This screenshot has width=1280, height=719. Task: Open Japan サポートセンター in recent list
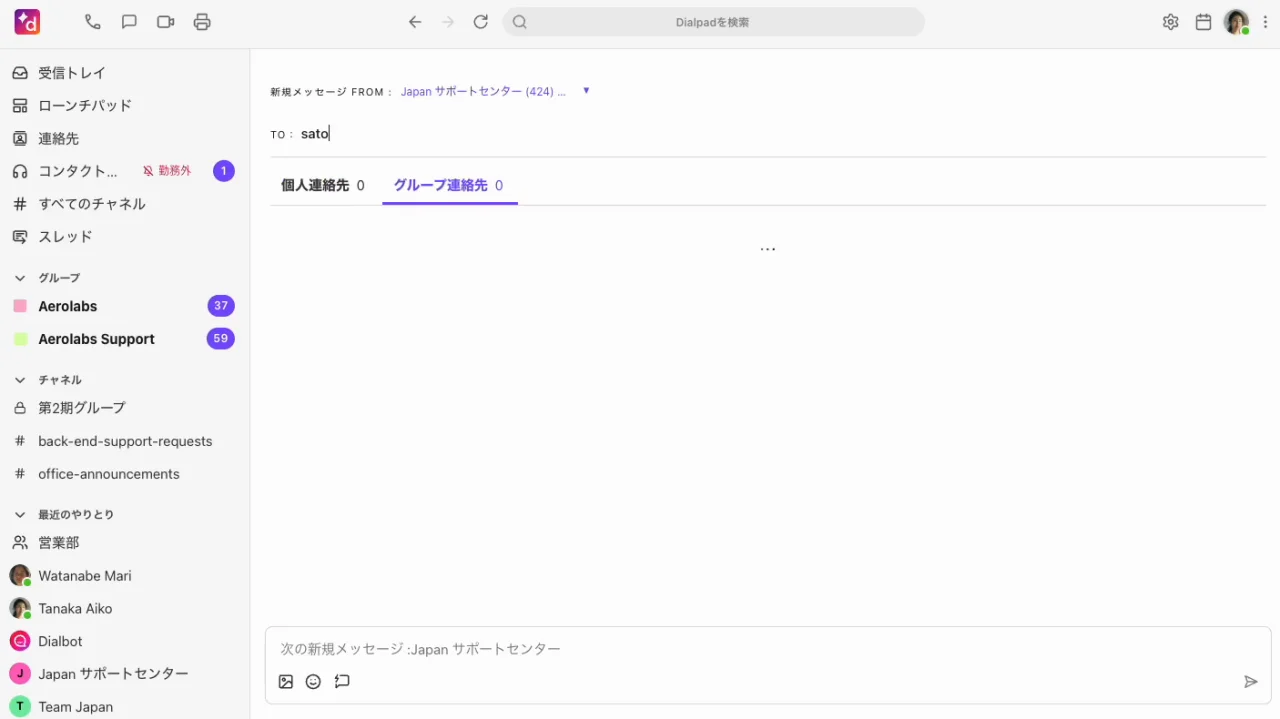point(113,674)
